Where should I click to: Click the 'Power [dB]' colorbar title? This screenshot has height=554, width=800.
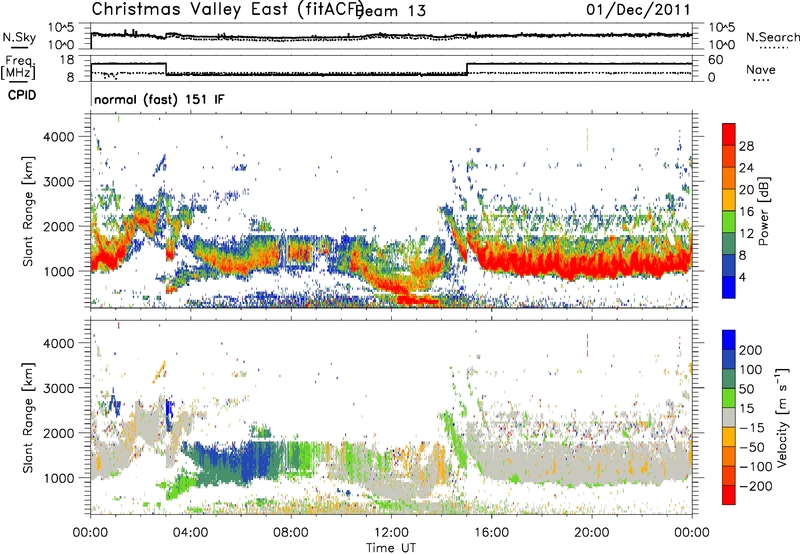tap(764, 211)
